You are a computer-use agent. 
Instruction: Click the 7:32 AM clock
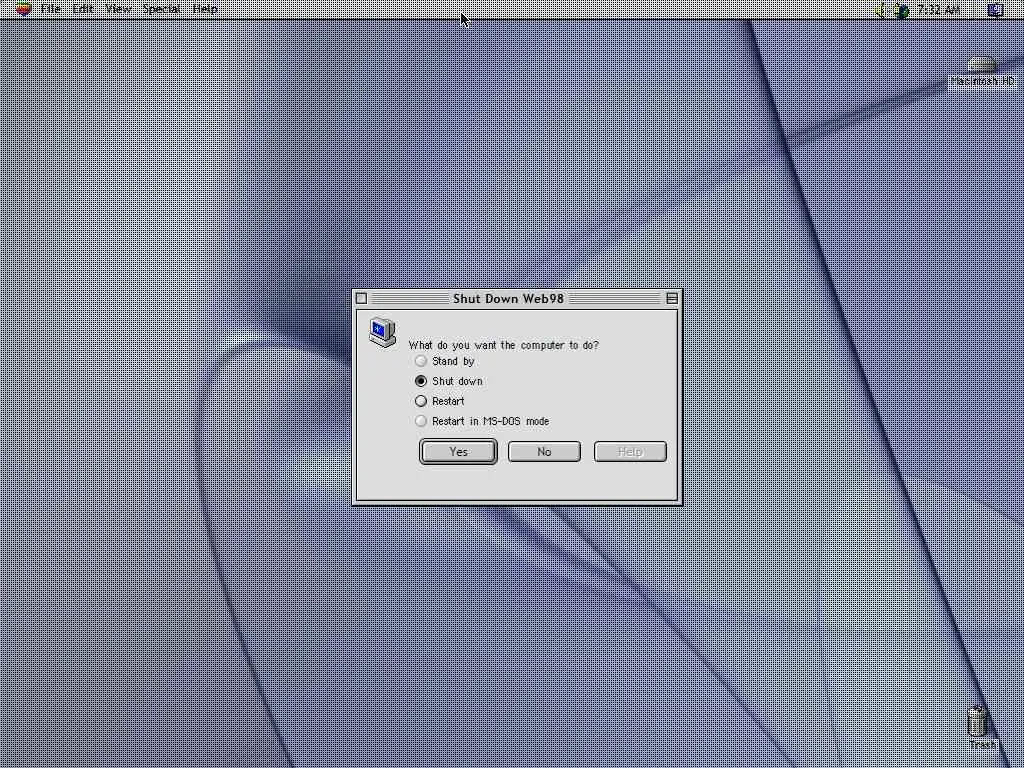(x=938, y=10)
